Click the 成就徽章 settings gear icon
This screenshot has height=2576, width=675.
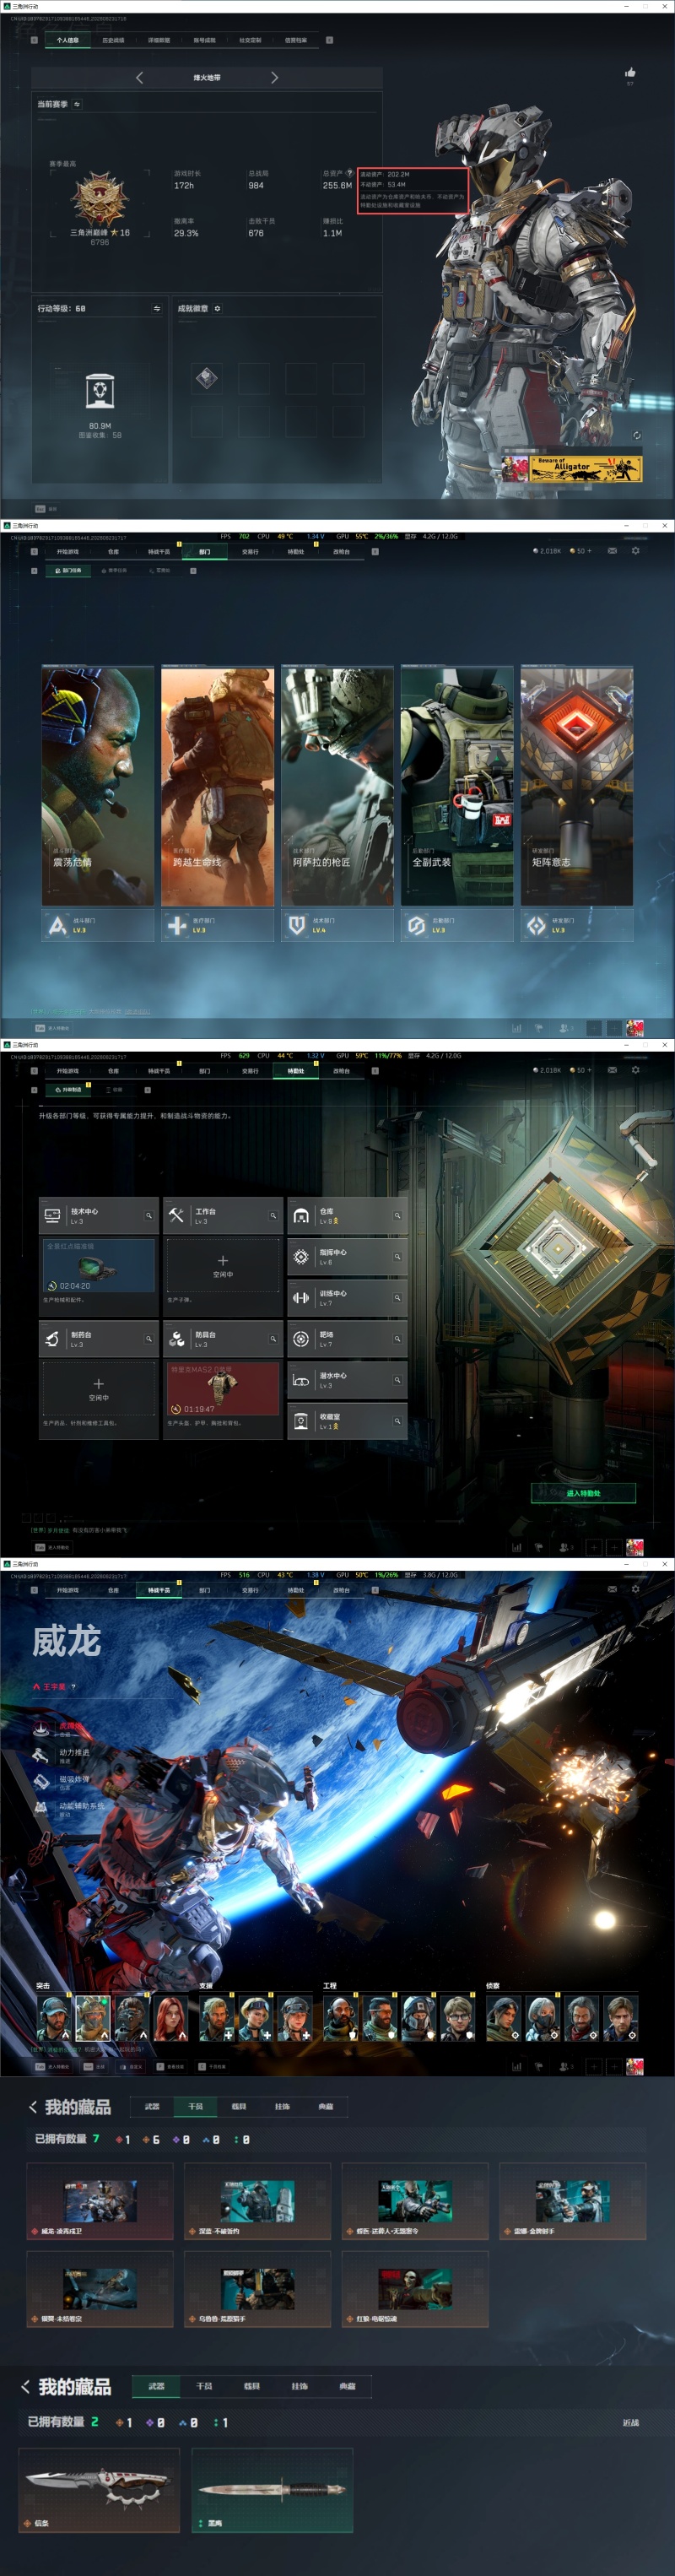pyautogui.click(x=217, y=308)
